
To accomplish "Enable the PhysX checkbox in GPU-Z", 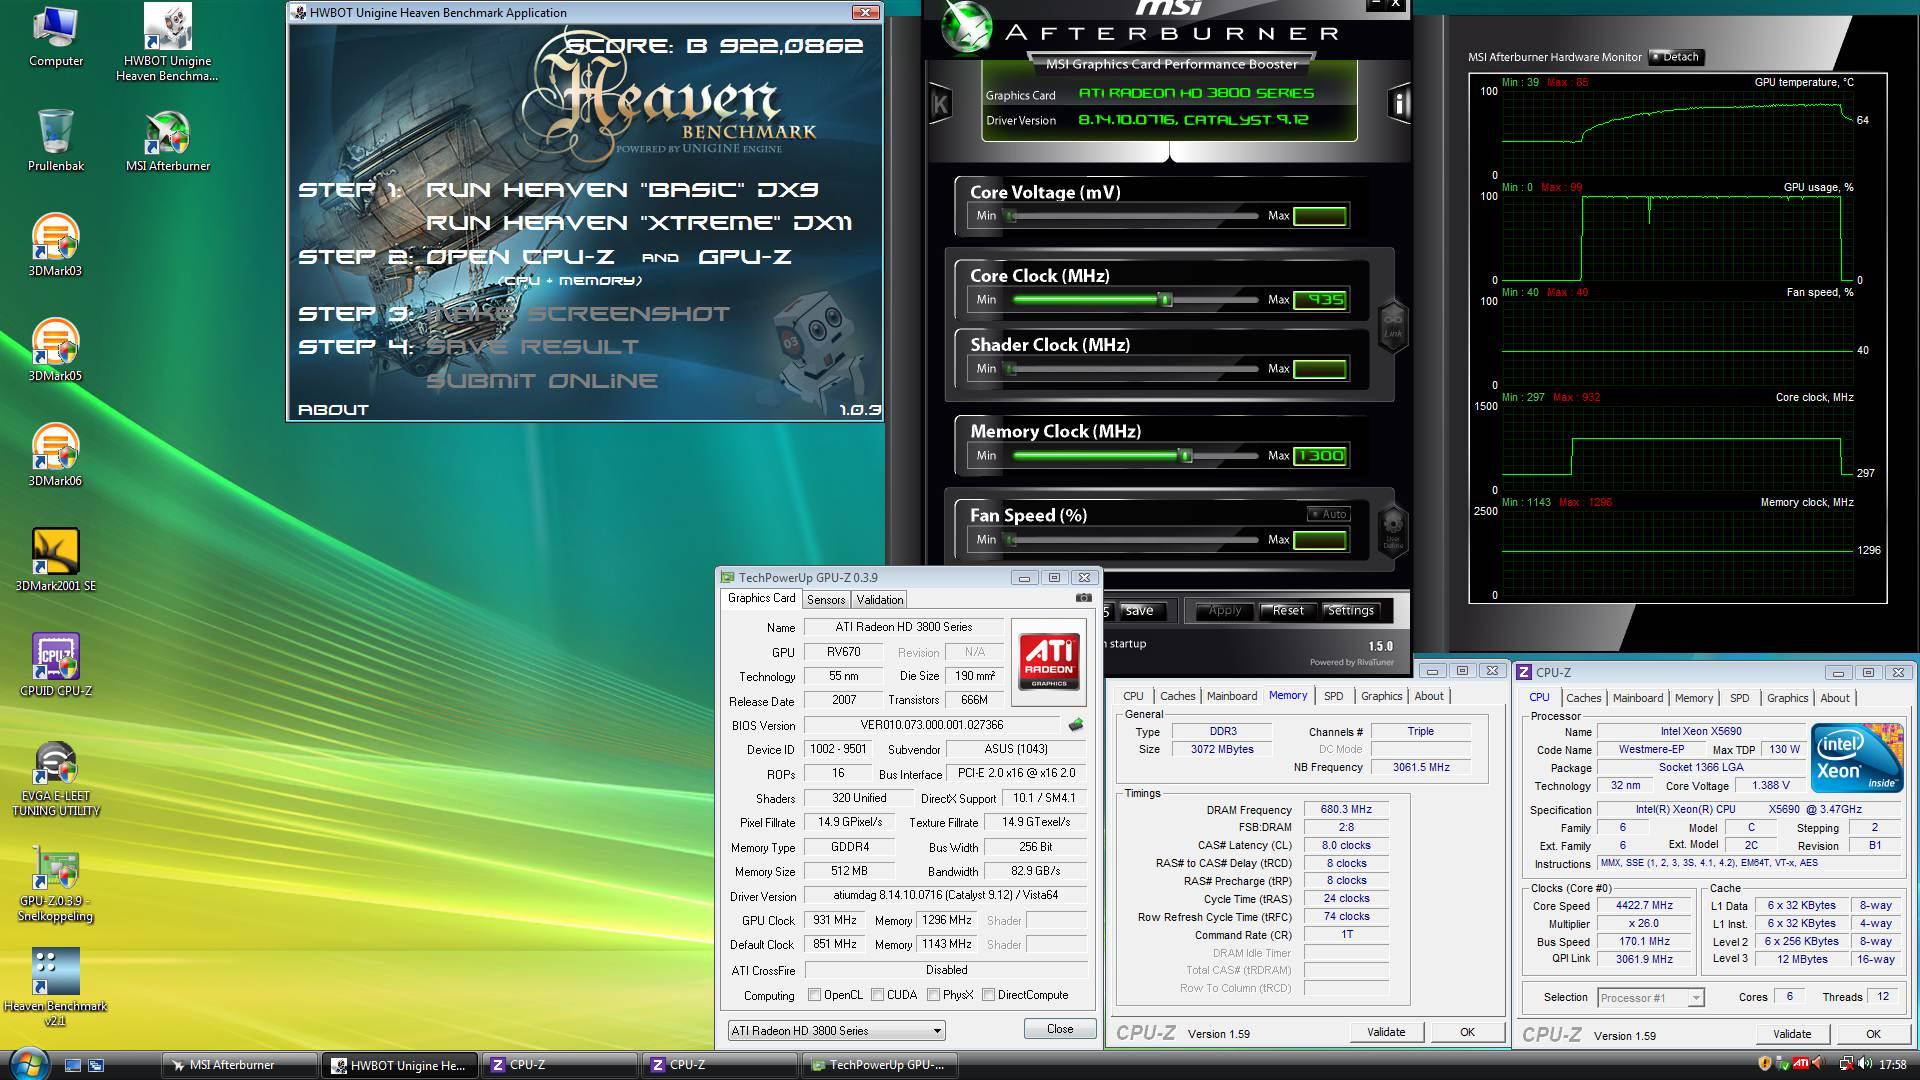I will point(933,995).
